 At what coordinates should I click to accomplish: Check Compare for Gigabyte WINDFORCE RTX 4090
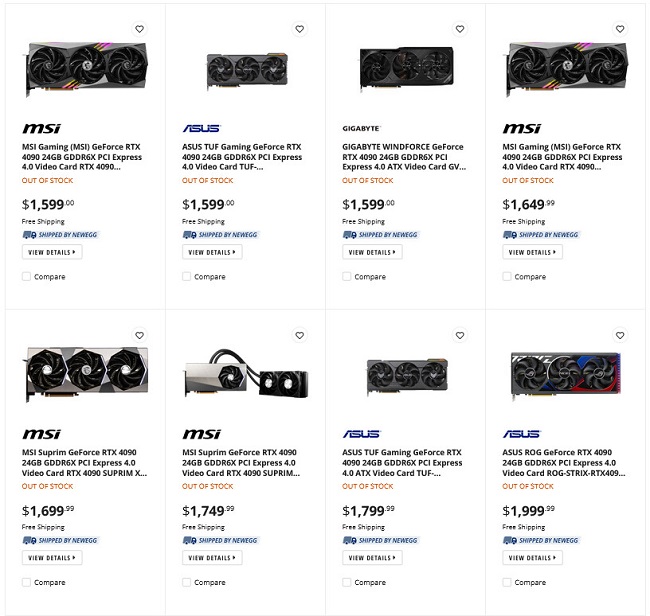point(347,277)
